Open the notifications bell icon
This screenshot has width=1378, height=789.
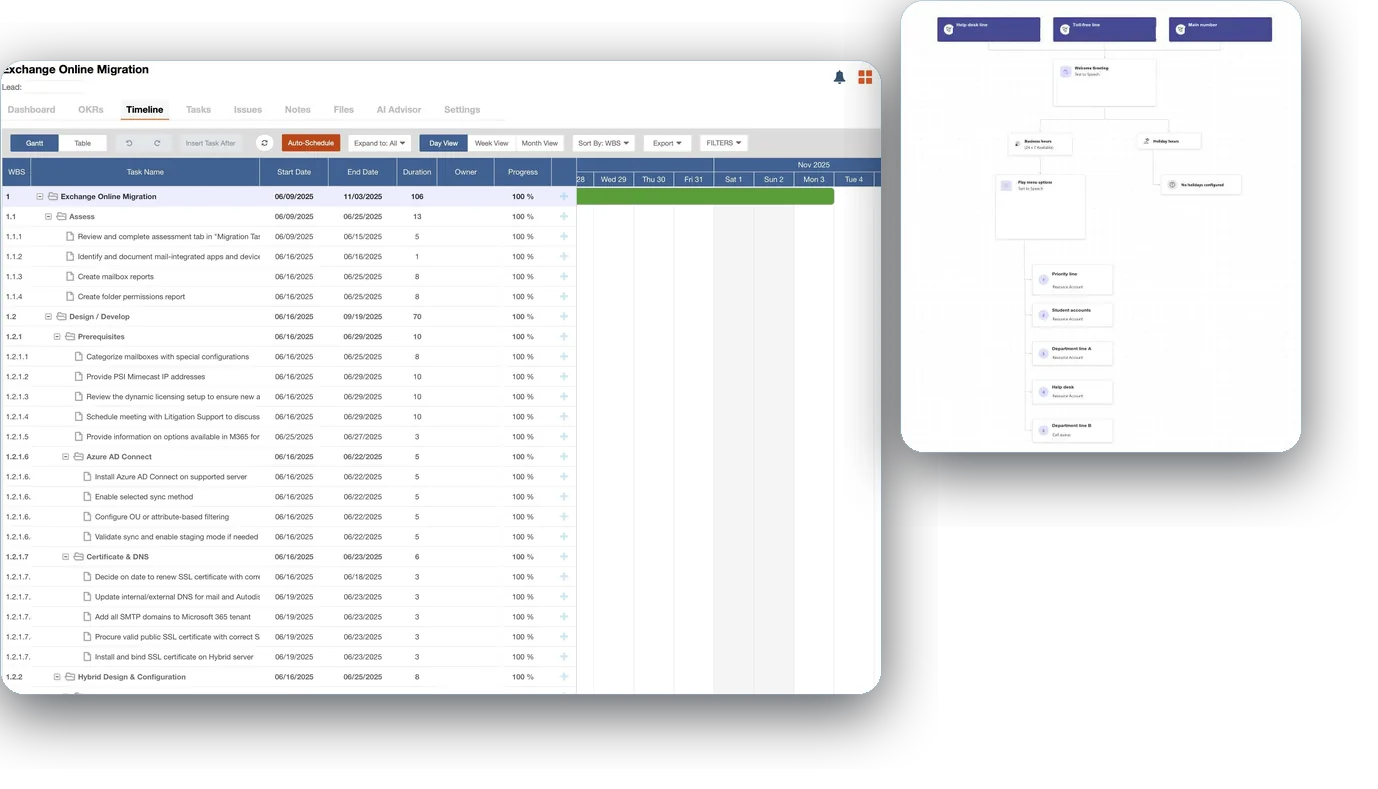[x=839, y=77]
